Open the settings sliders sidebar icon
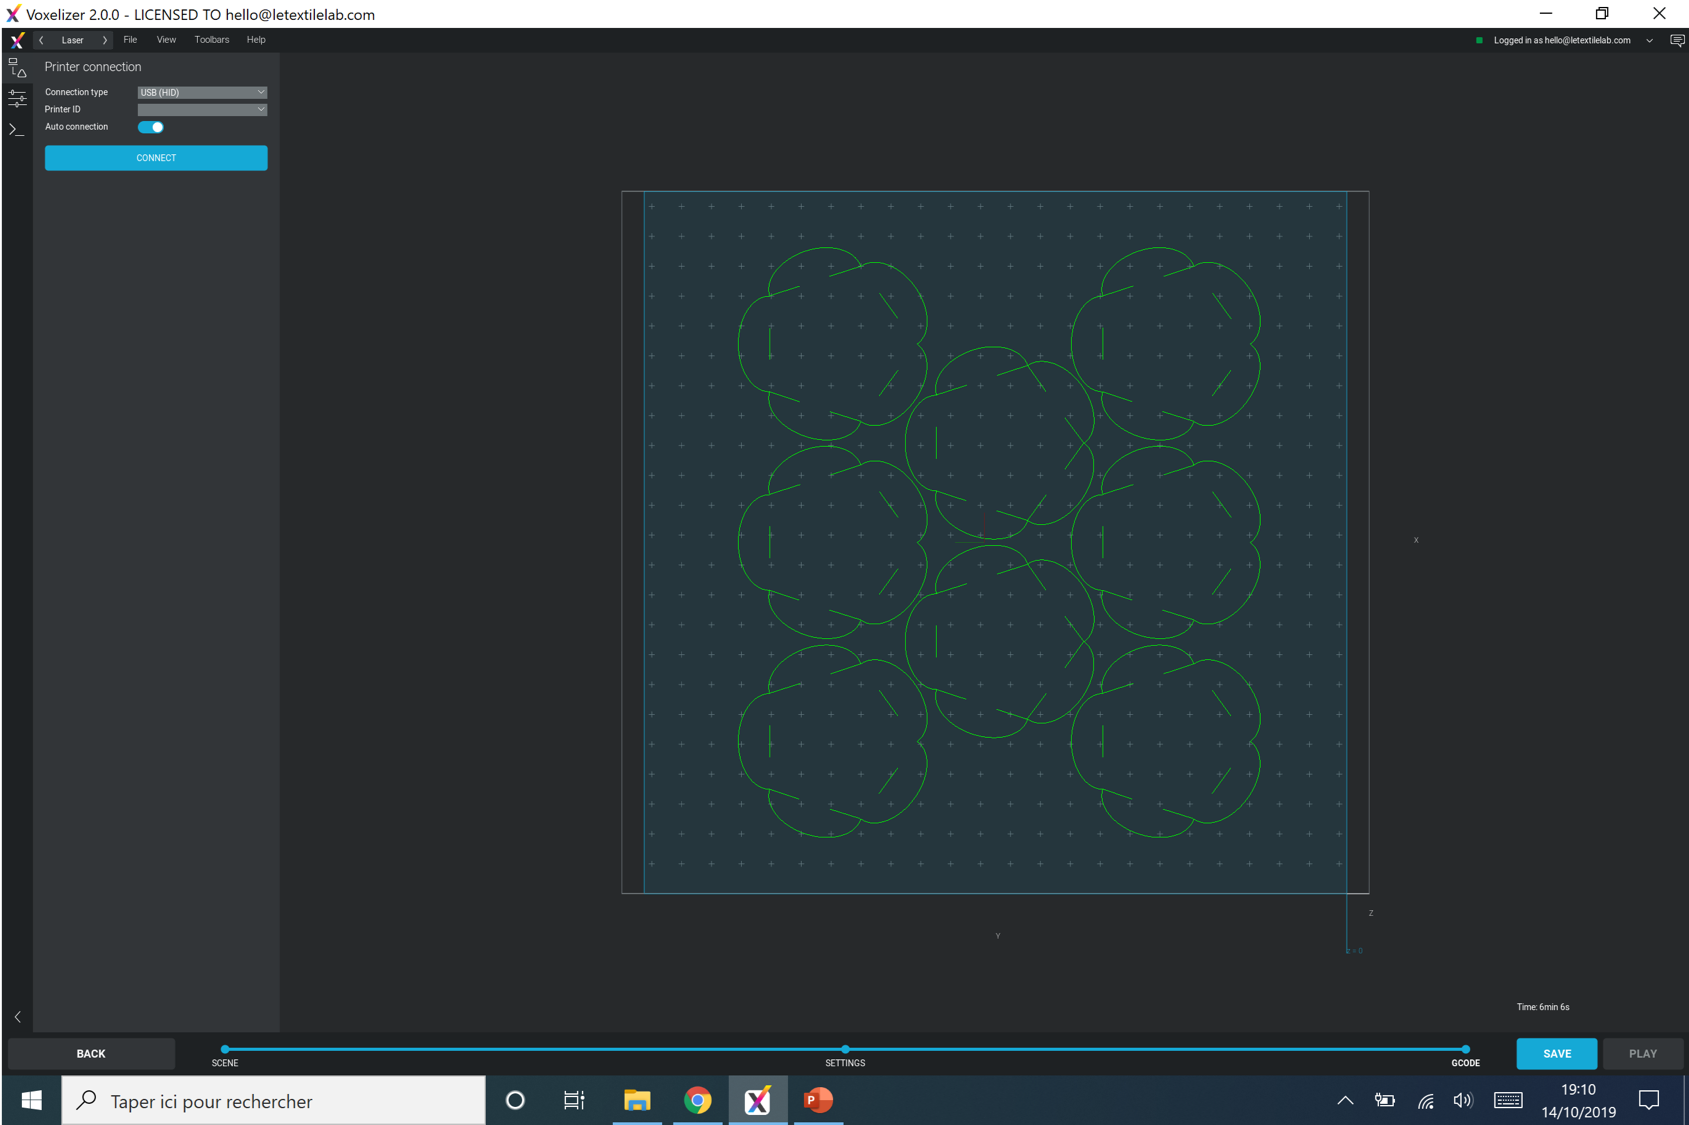1689x1125 pixels. point(17,98)
